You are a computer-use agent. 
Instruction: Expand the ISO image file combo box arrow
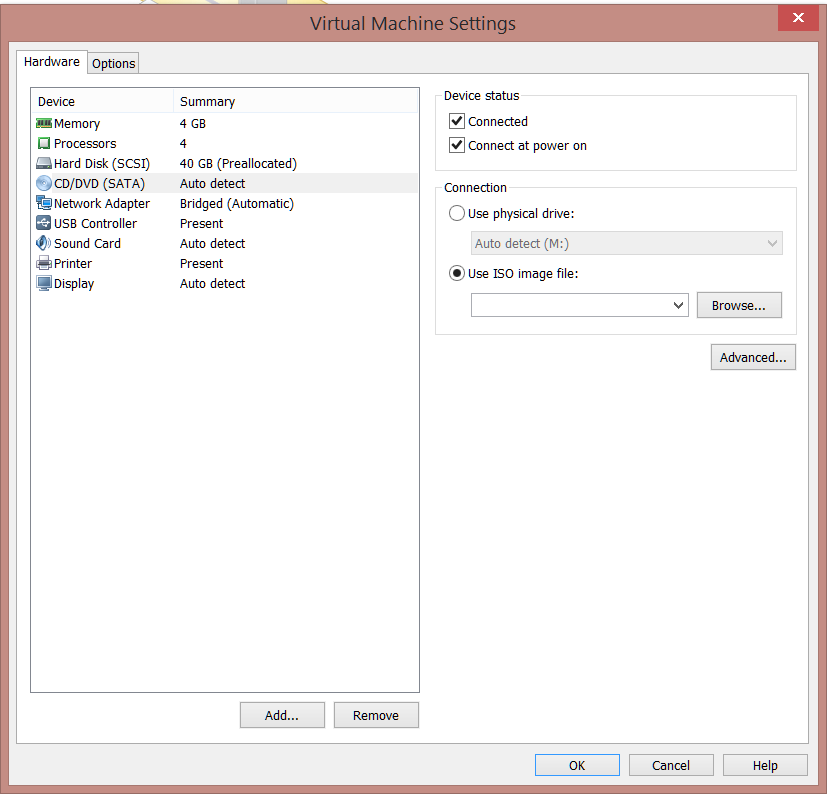pos(678,305)
